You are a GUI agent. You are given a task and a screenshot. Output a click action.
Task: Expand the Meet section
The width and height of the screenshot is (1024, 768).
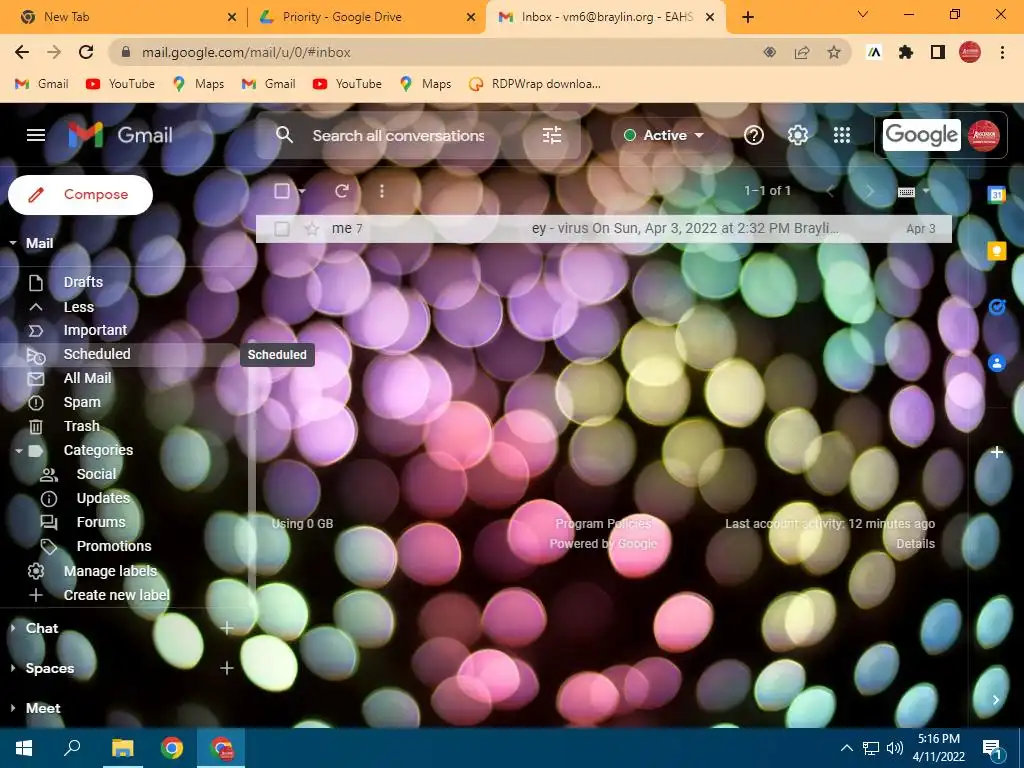(x=13, y=708)
